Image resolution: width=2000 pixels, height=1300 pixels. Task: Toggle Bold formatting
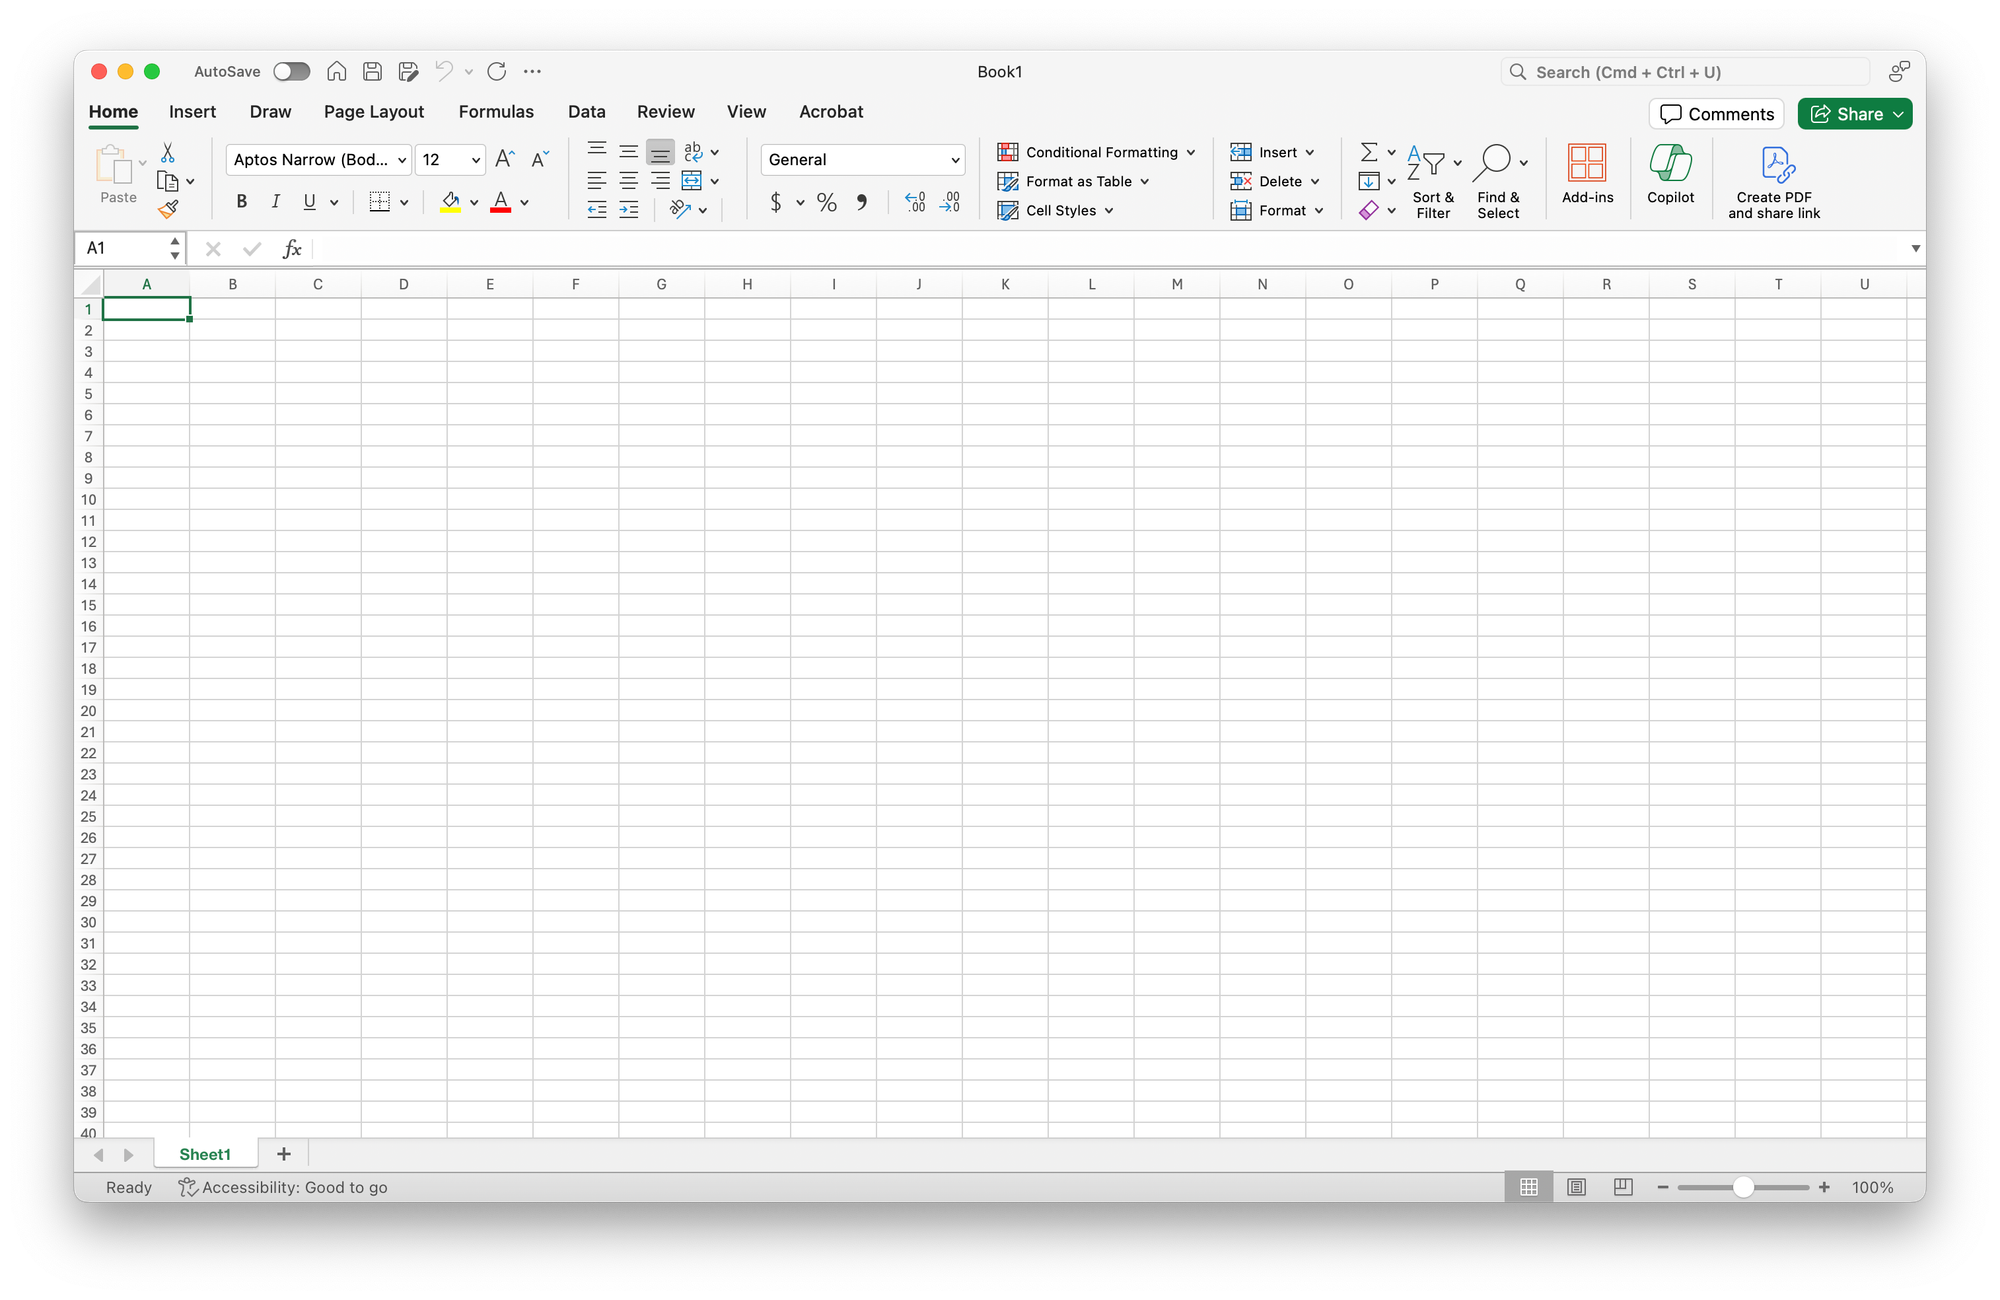coord(241,202)
